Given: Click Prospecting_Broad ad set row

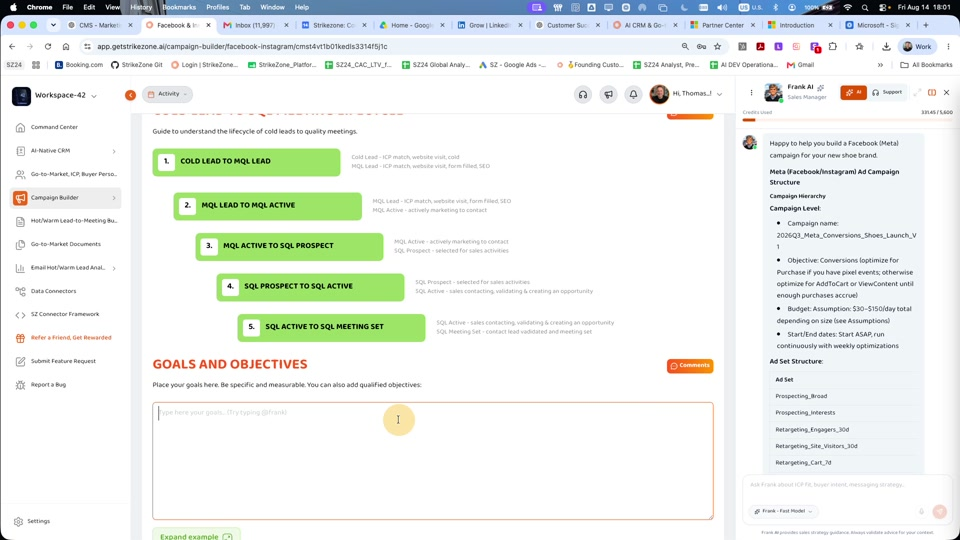Looking at the screenshot, I should [x=845, y=396].
